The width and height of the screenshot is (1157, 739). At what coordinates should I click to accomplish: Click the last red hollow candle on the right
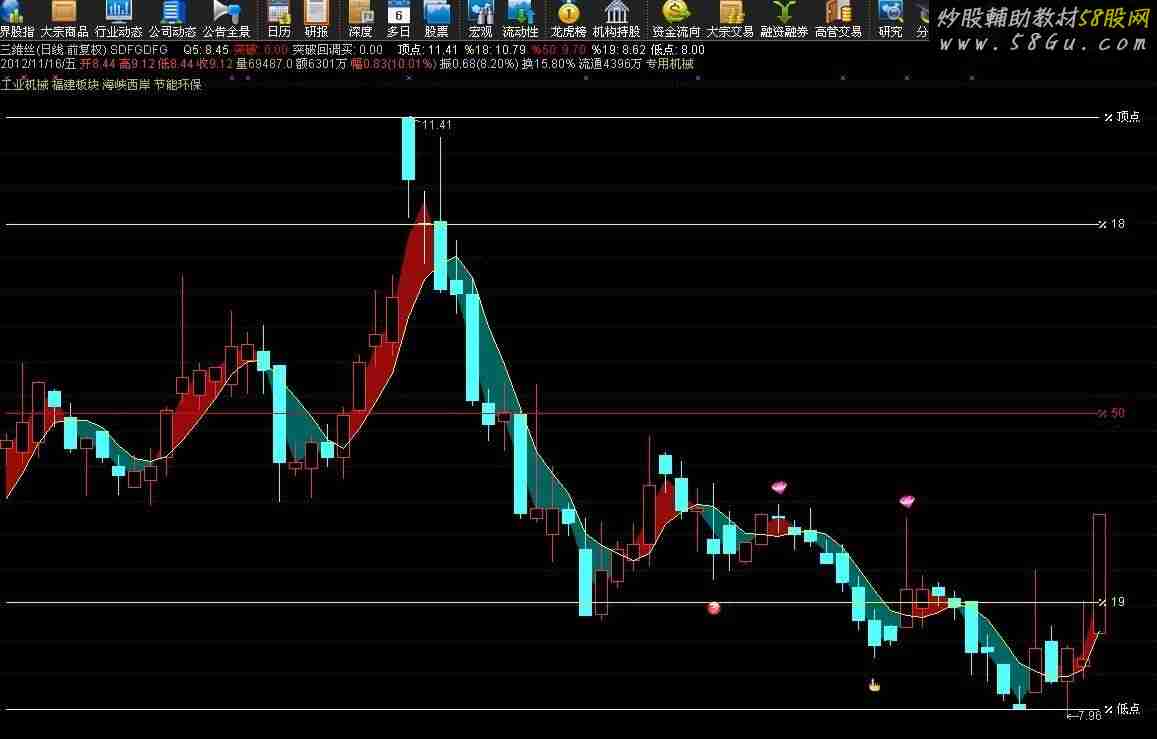pyautogui.click(x=1099, y=572)
